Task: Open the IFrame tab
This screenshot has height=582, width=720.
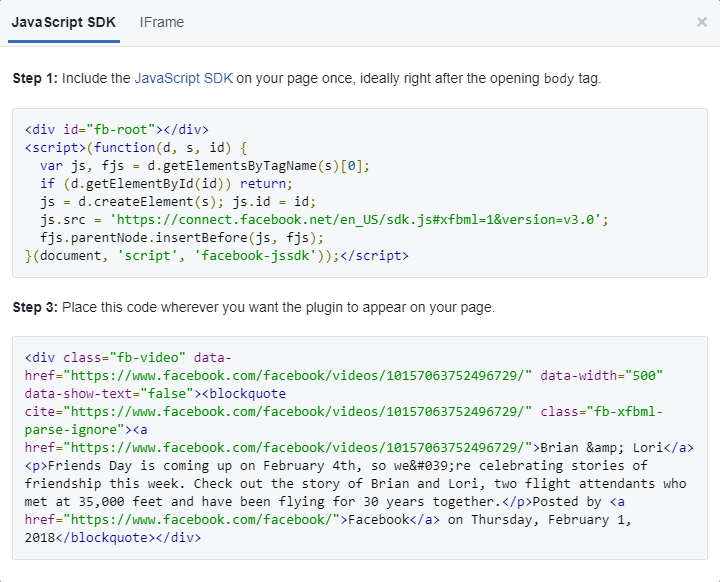Action: pos(162,22)
